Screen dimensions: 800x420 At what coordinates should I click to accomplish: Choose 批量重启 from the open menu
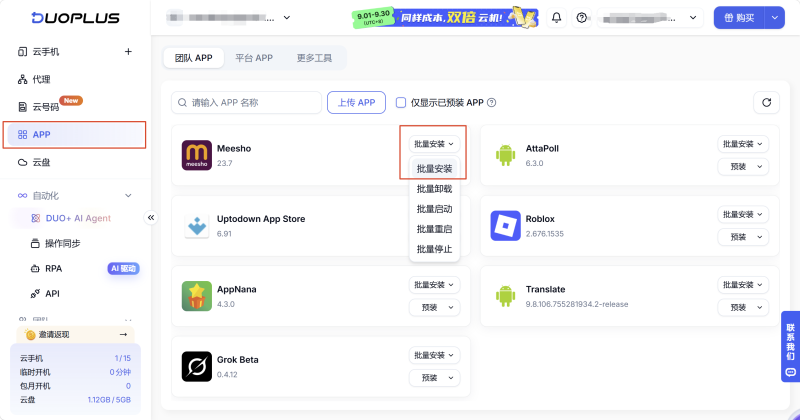(434, 229)
